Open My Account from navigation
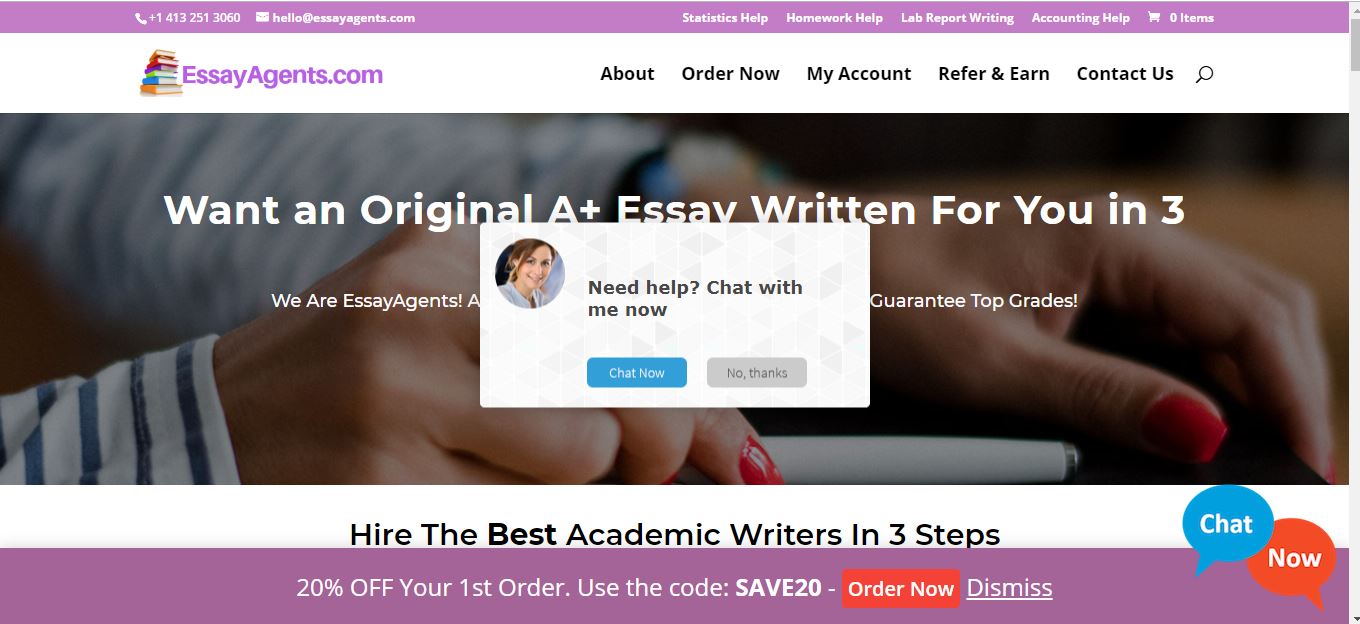This screenshot has width=1360, height=624. click(x=859, y=74)
